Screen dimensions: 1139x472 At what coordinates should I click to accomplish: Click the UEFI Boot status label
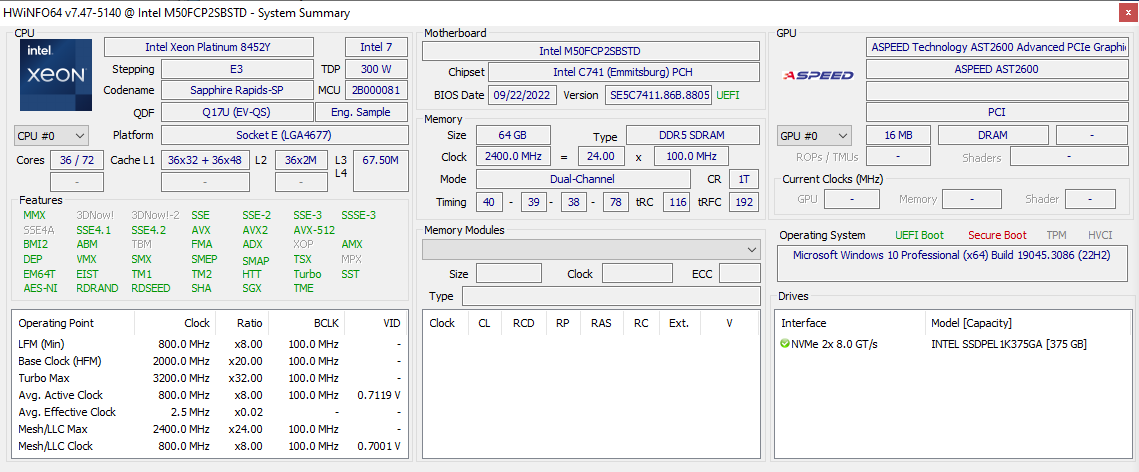[x=920, y=235]
